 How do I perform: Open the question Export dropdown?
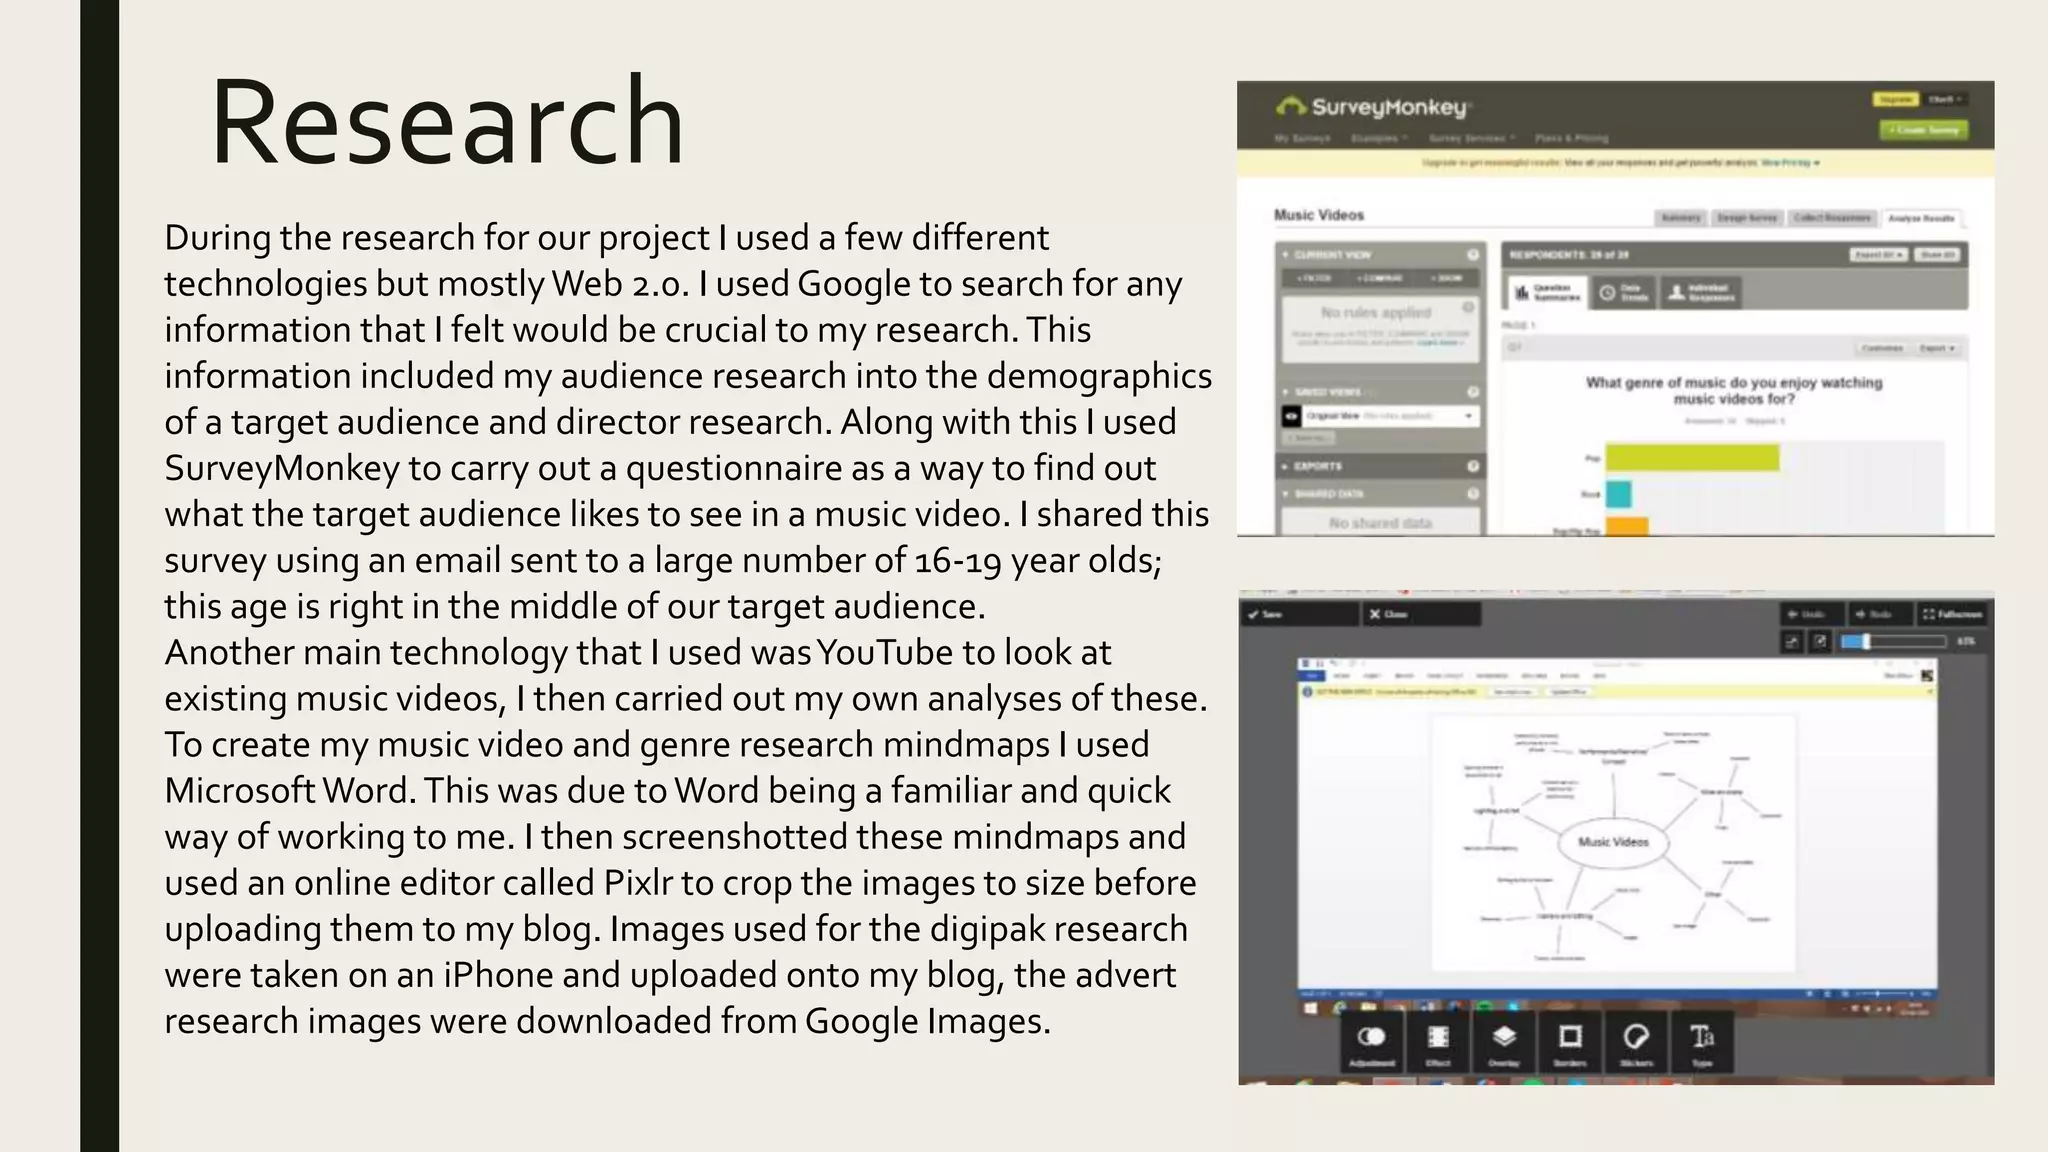(1938, 348)
